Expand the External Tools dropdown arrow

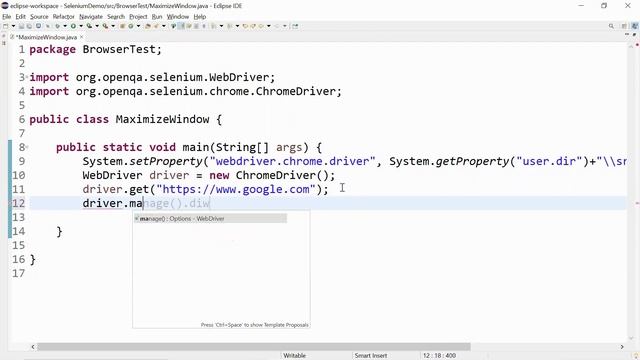(113, 26)
